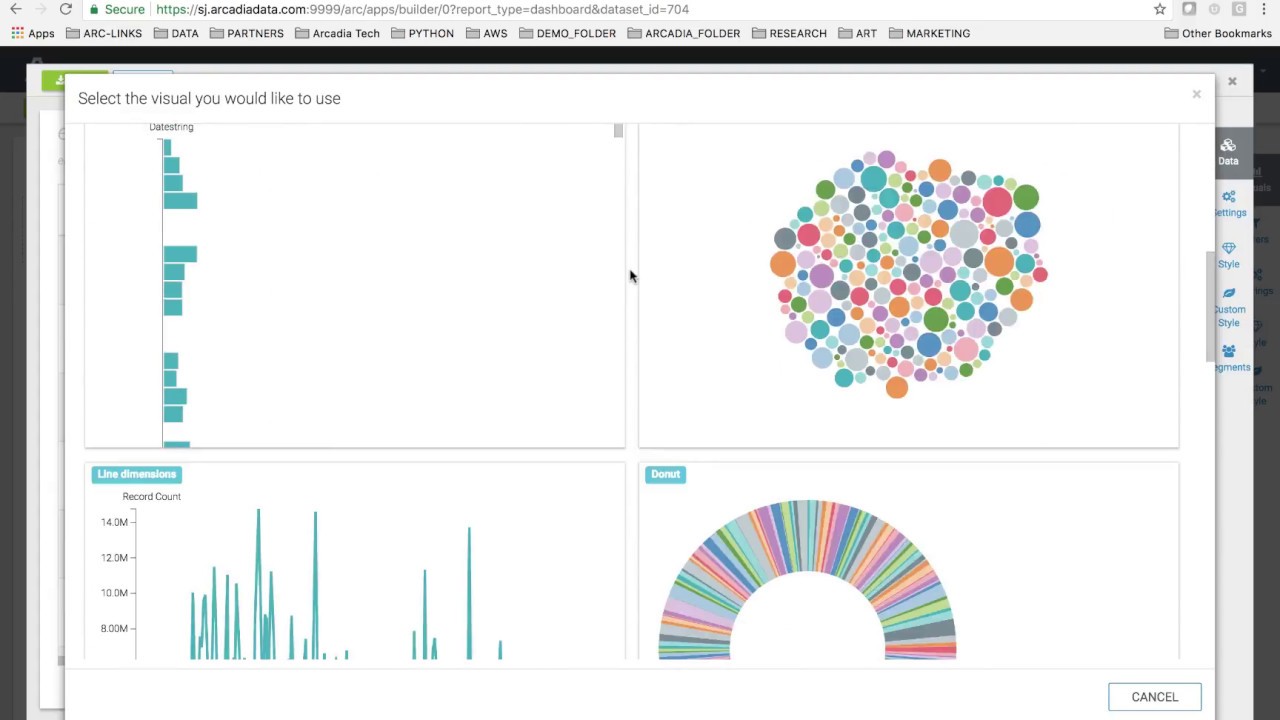Click the 'Donut' label badge
This screenshot has width=1280, height=720.
tap(665, 474)
